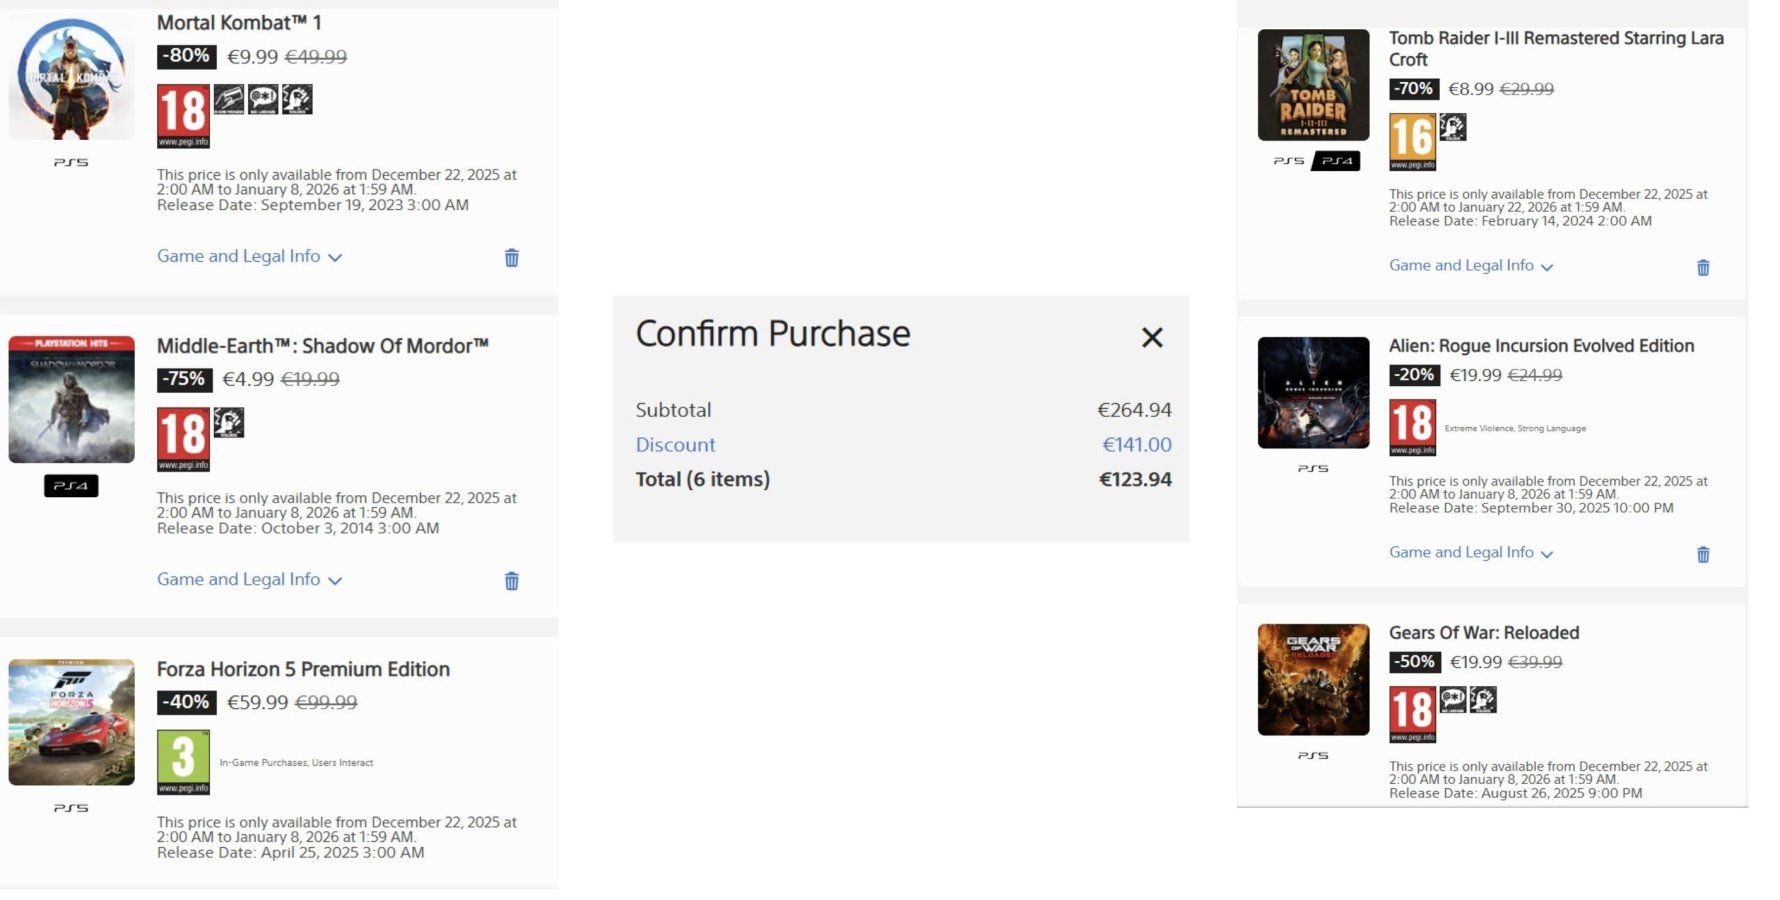
Task: Click the Tomb Raider Remastered cover image
Action: [x=1313, y=85]
